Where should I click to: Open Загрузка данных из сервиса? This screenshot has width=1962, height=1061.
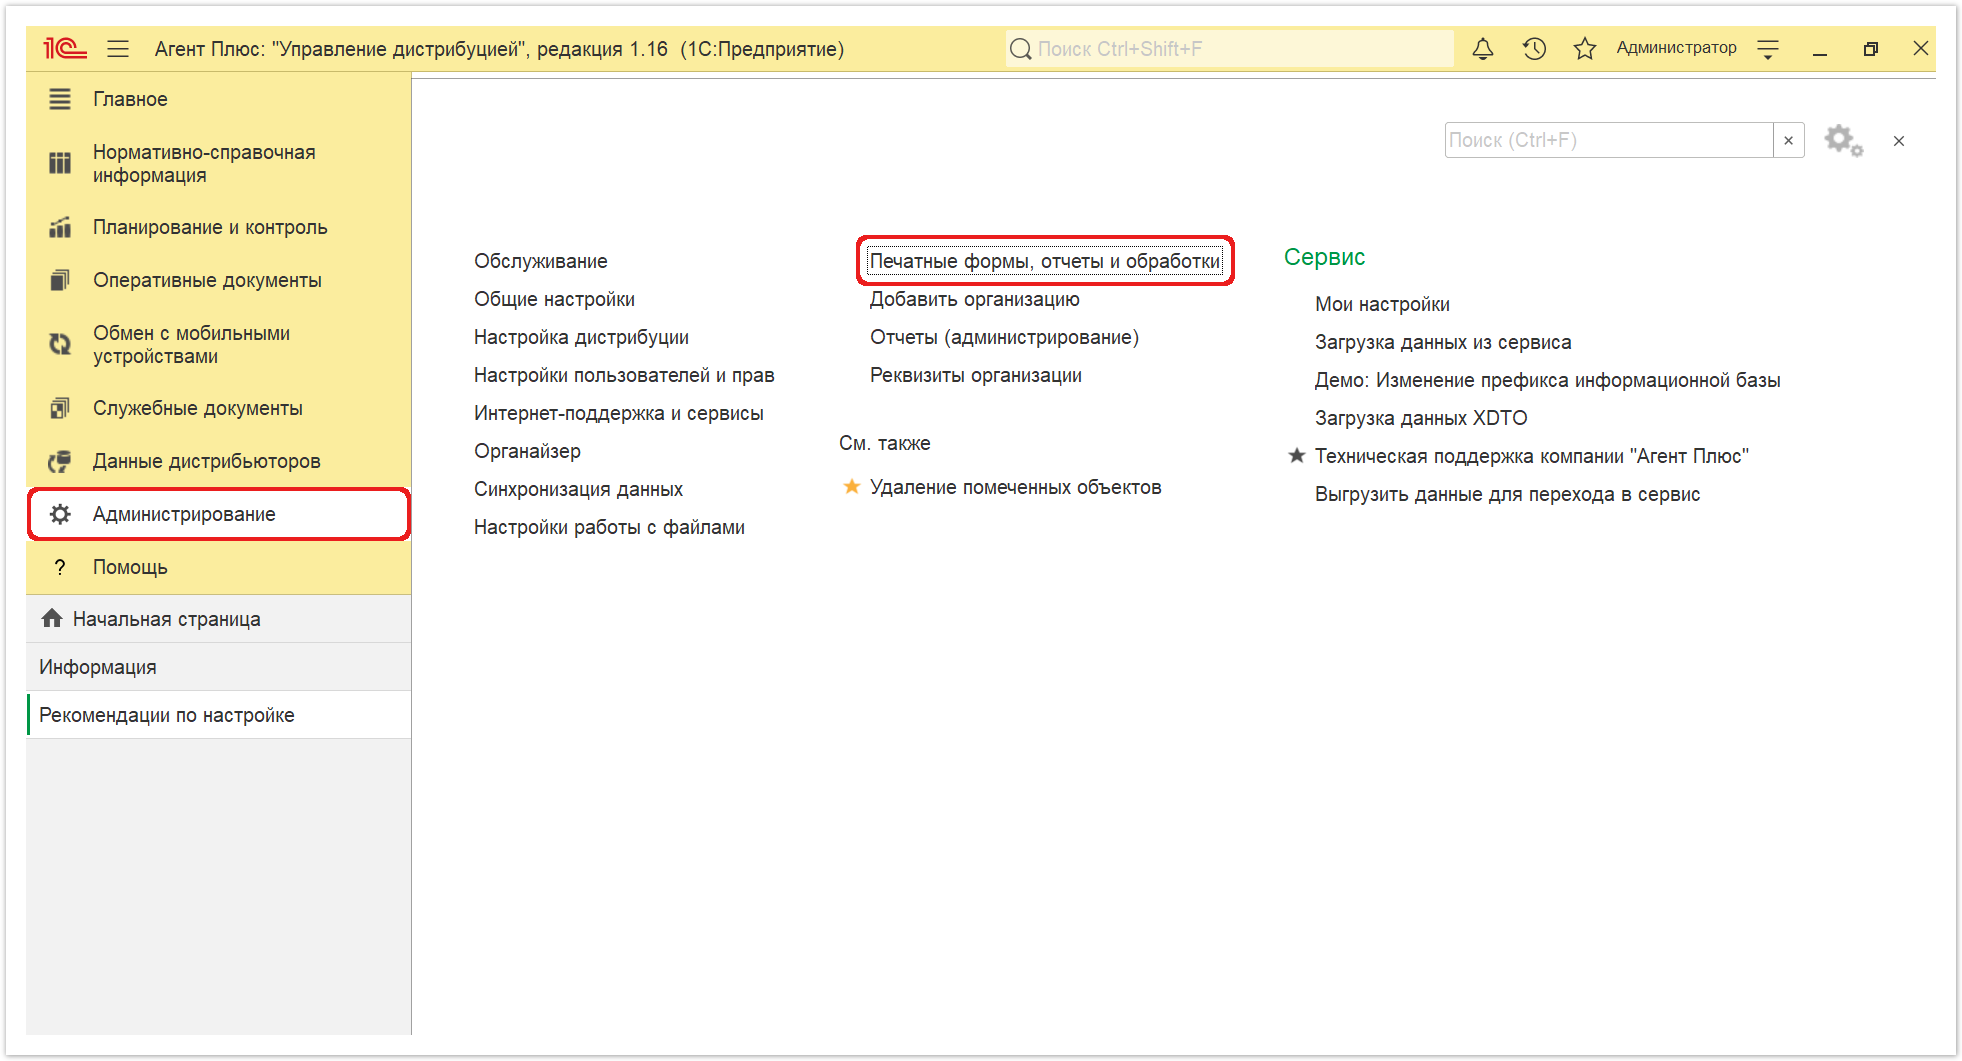pyautogui.click(x=1443, y=342)
